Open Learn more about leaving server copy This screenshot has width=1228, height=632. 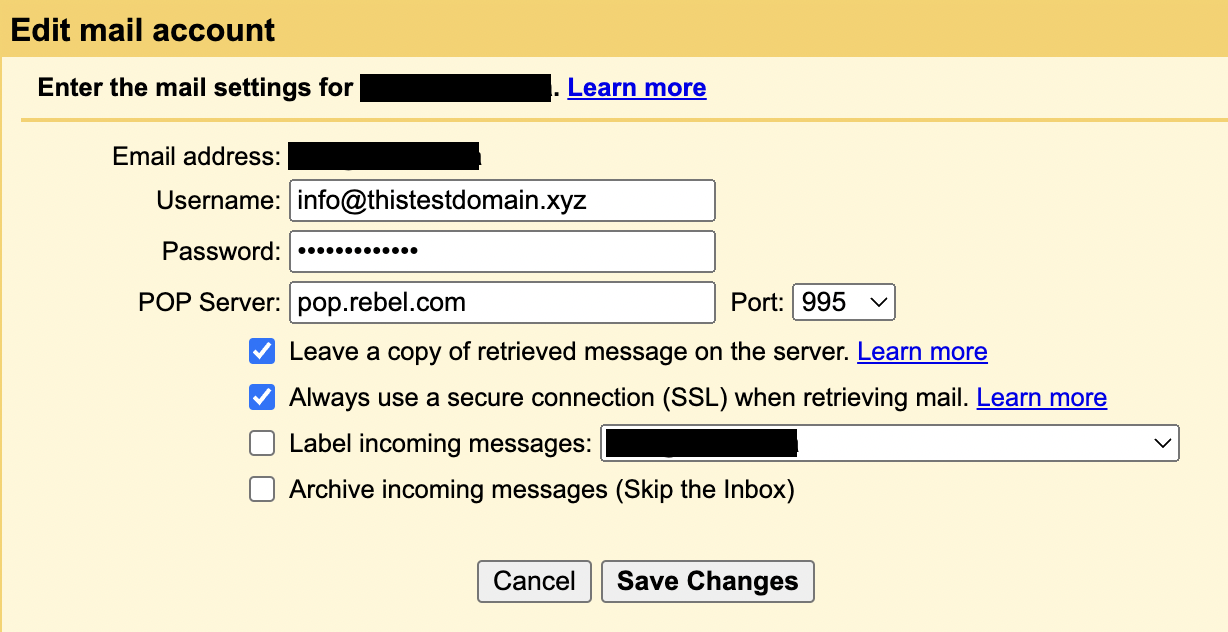pos(922,351)
